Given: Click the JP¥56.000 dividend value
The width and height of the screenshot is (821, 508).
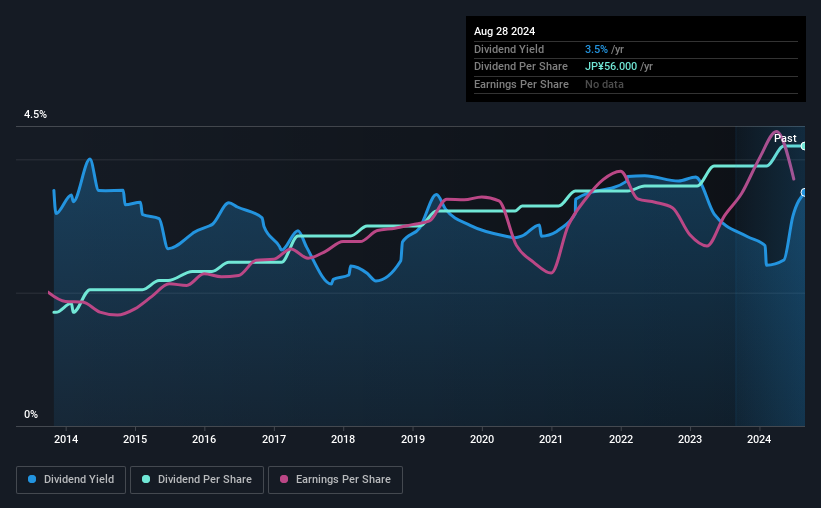Looking at the screenshot, I should pos(611,67).
